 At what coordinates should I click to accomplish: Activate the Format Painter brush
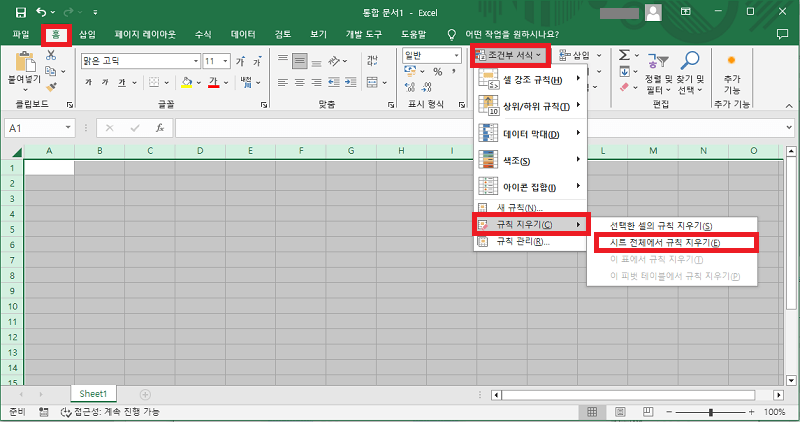point(51,87)
